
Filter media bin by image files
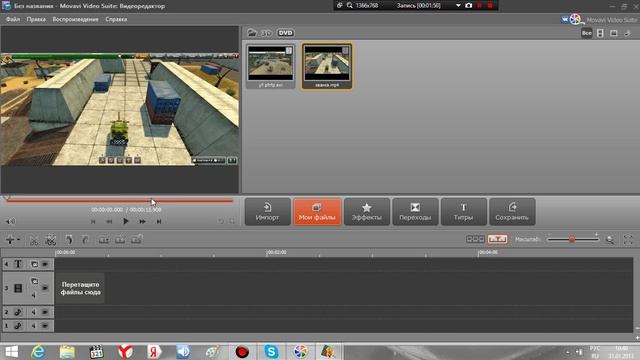coord(614,33)
